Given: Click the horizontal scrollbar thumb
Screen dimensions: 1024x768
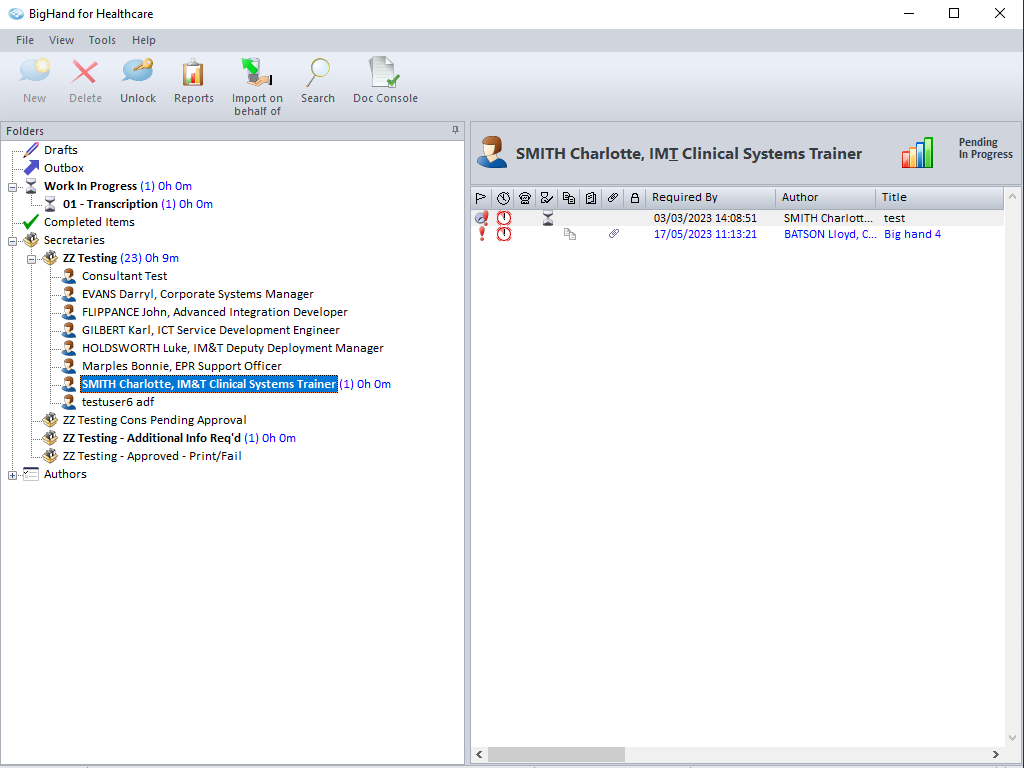Looking at the screenshot, I should (x=556, y=754).
